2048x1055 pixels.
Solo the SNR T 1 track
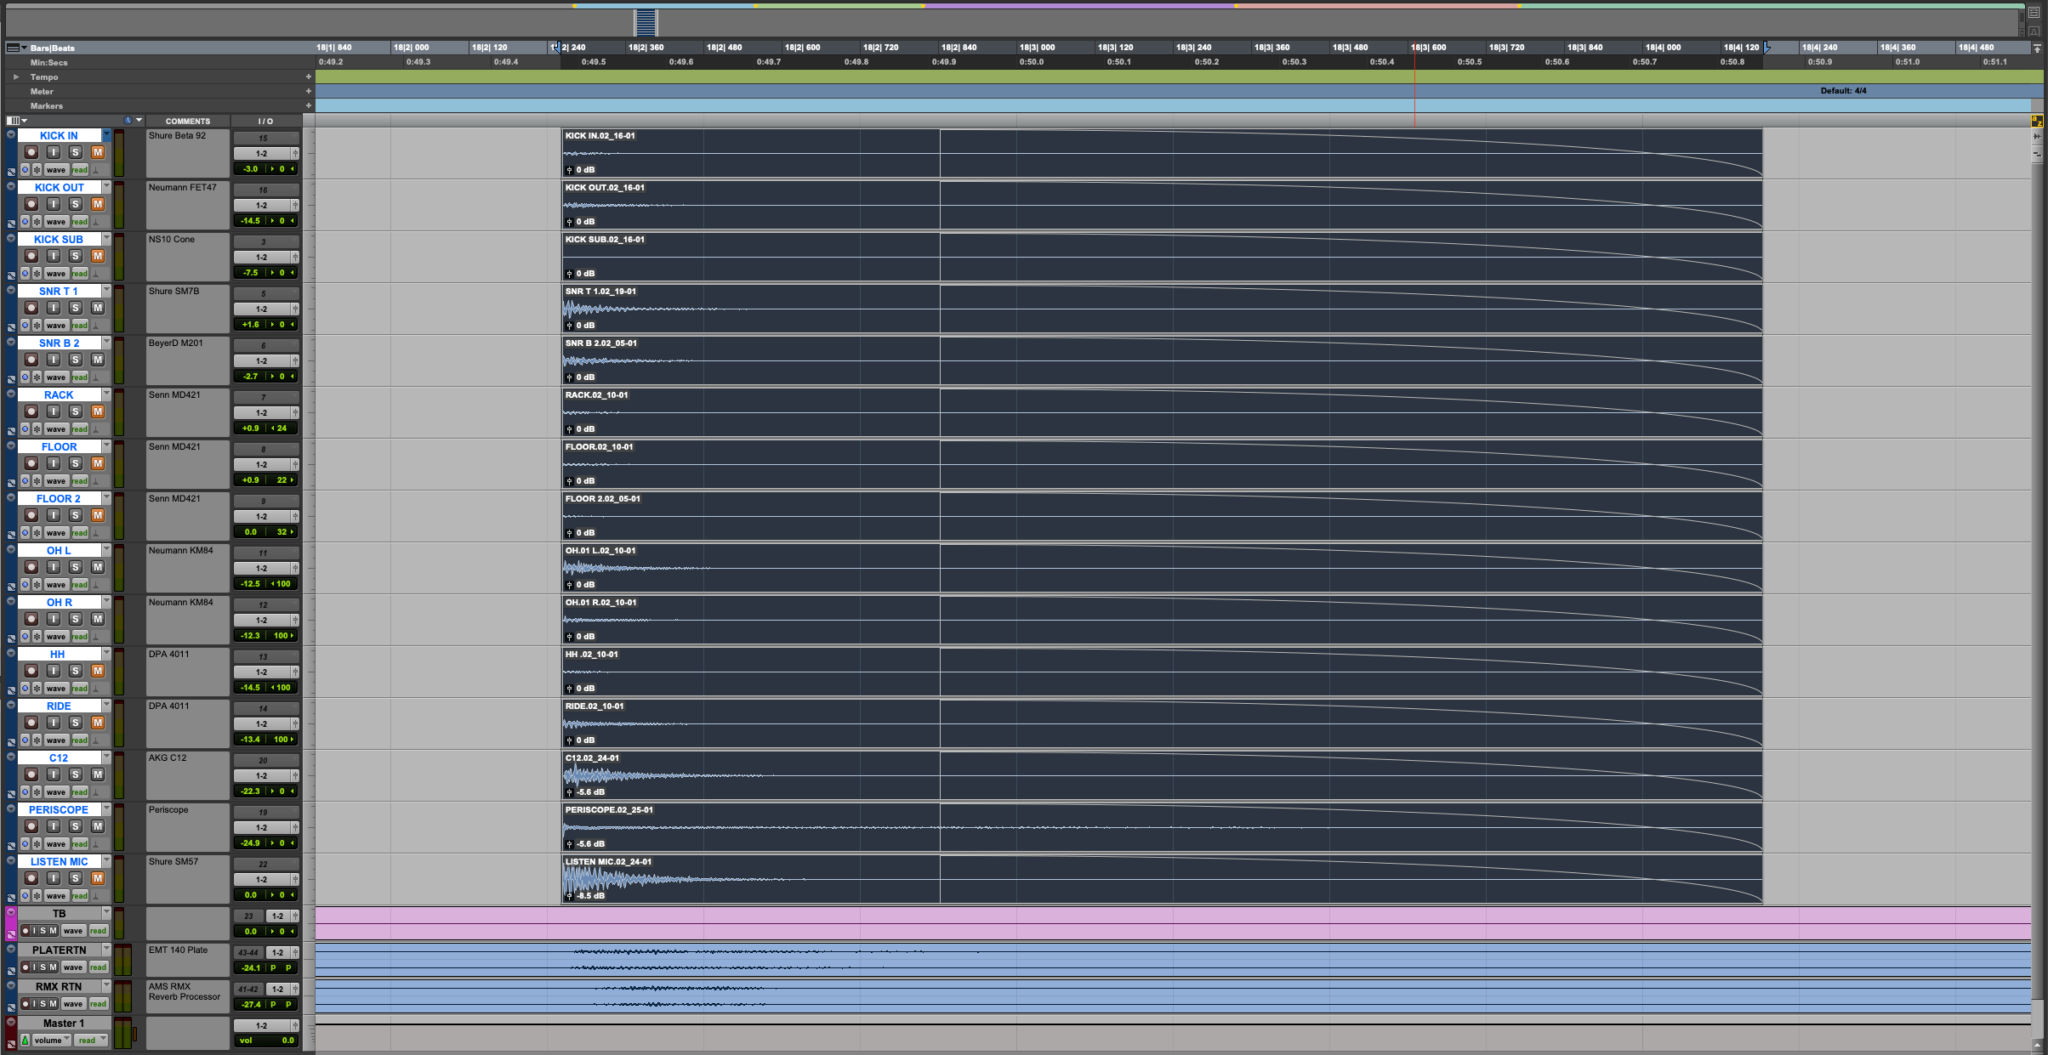click(x=75, y=308)
